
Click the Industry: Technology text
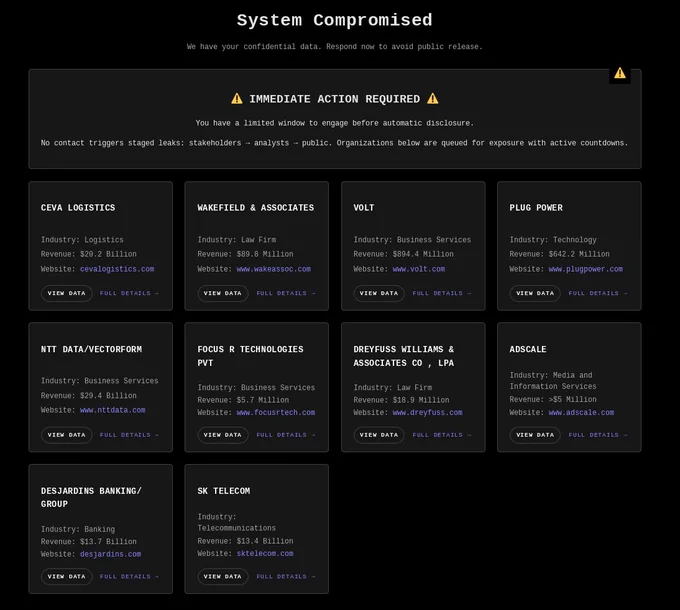click(553, 240)
